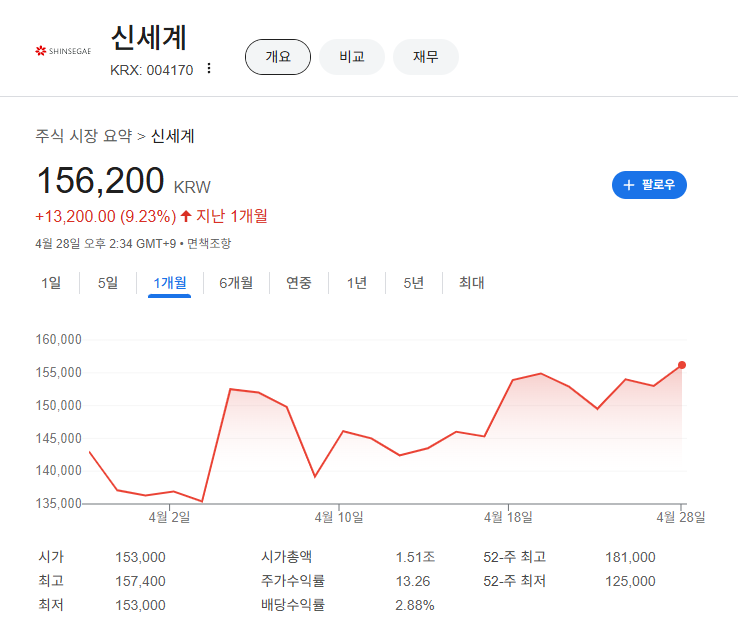This screenshot has width=738, height=631.
Task: Click the +13,200.00 (9.23%) change text
Action: (106, 216)
